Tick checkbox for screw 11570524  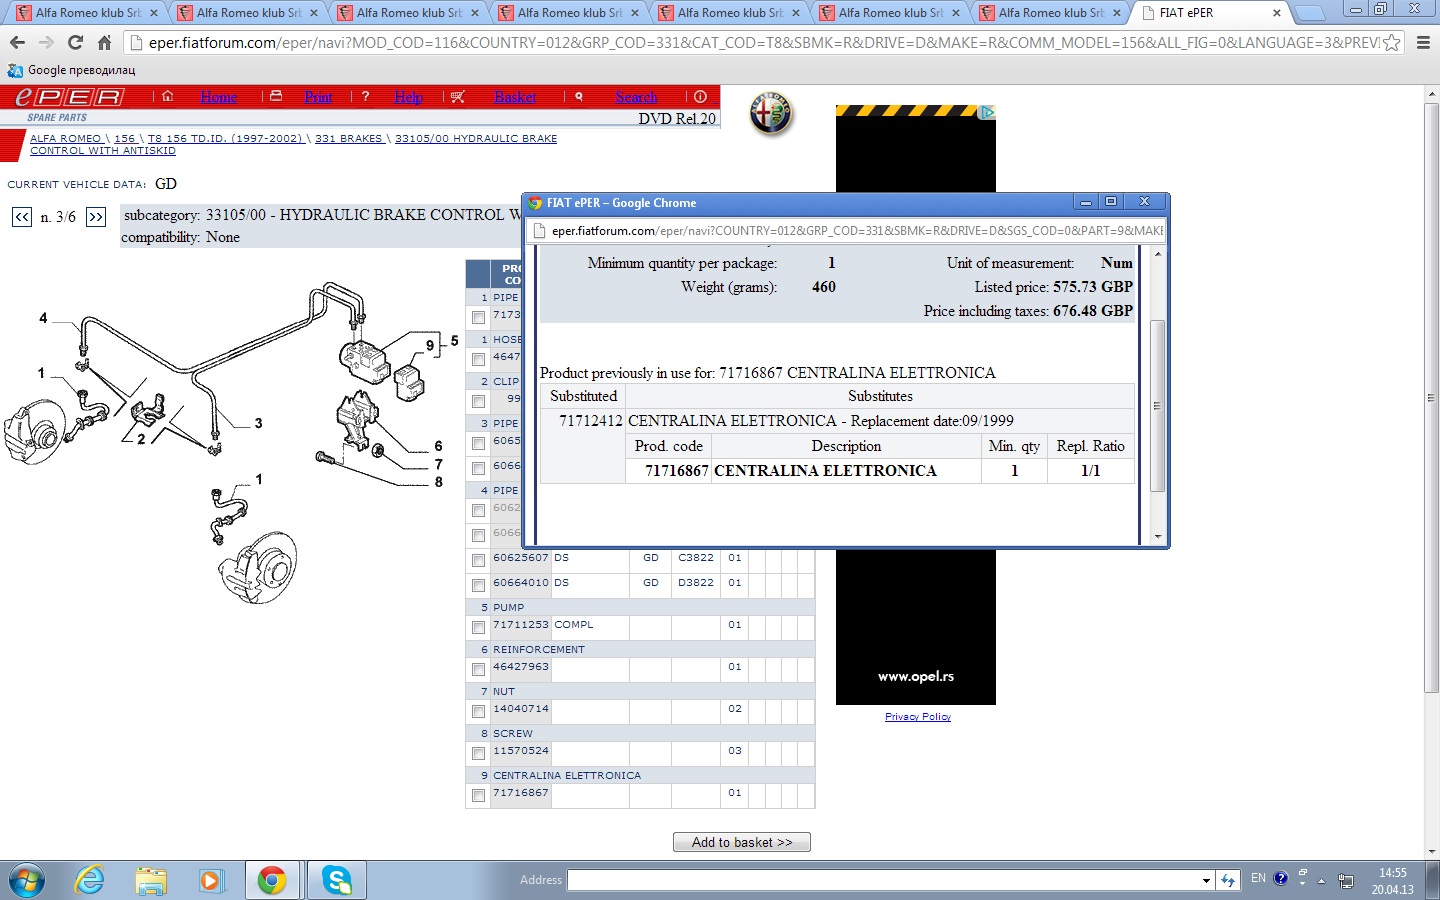tap(478, 754)
